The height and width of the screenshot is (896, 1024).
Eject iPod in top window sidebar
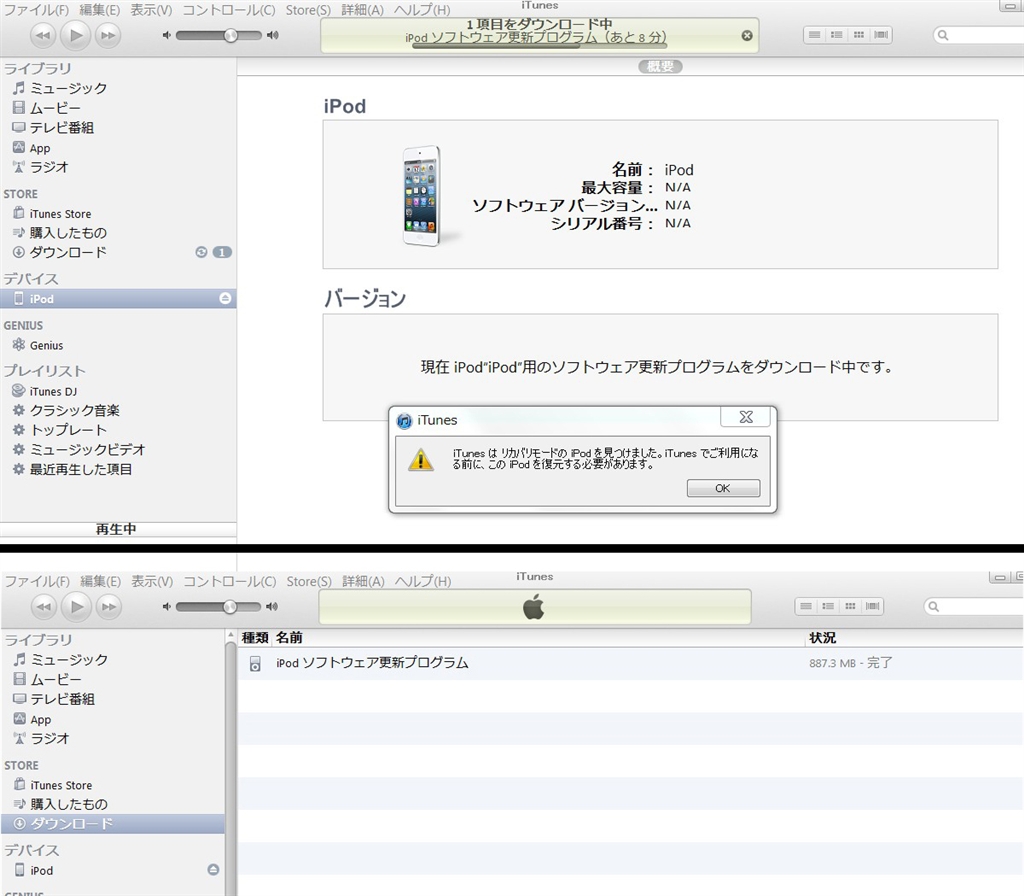click(x=225, y=298)
